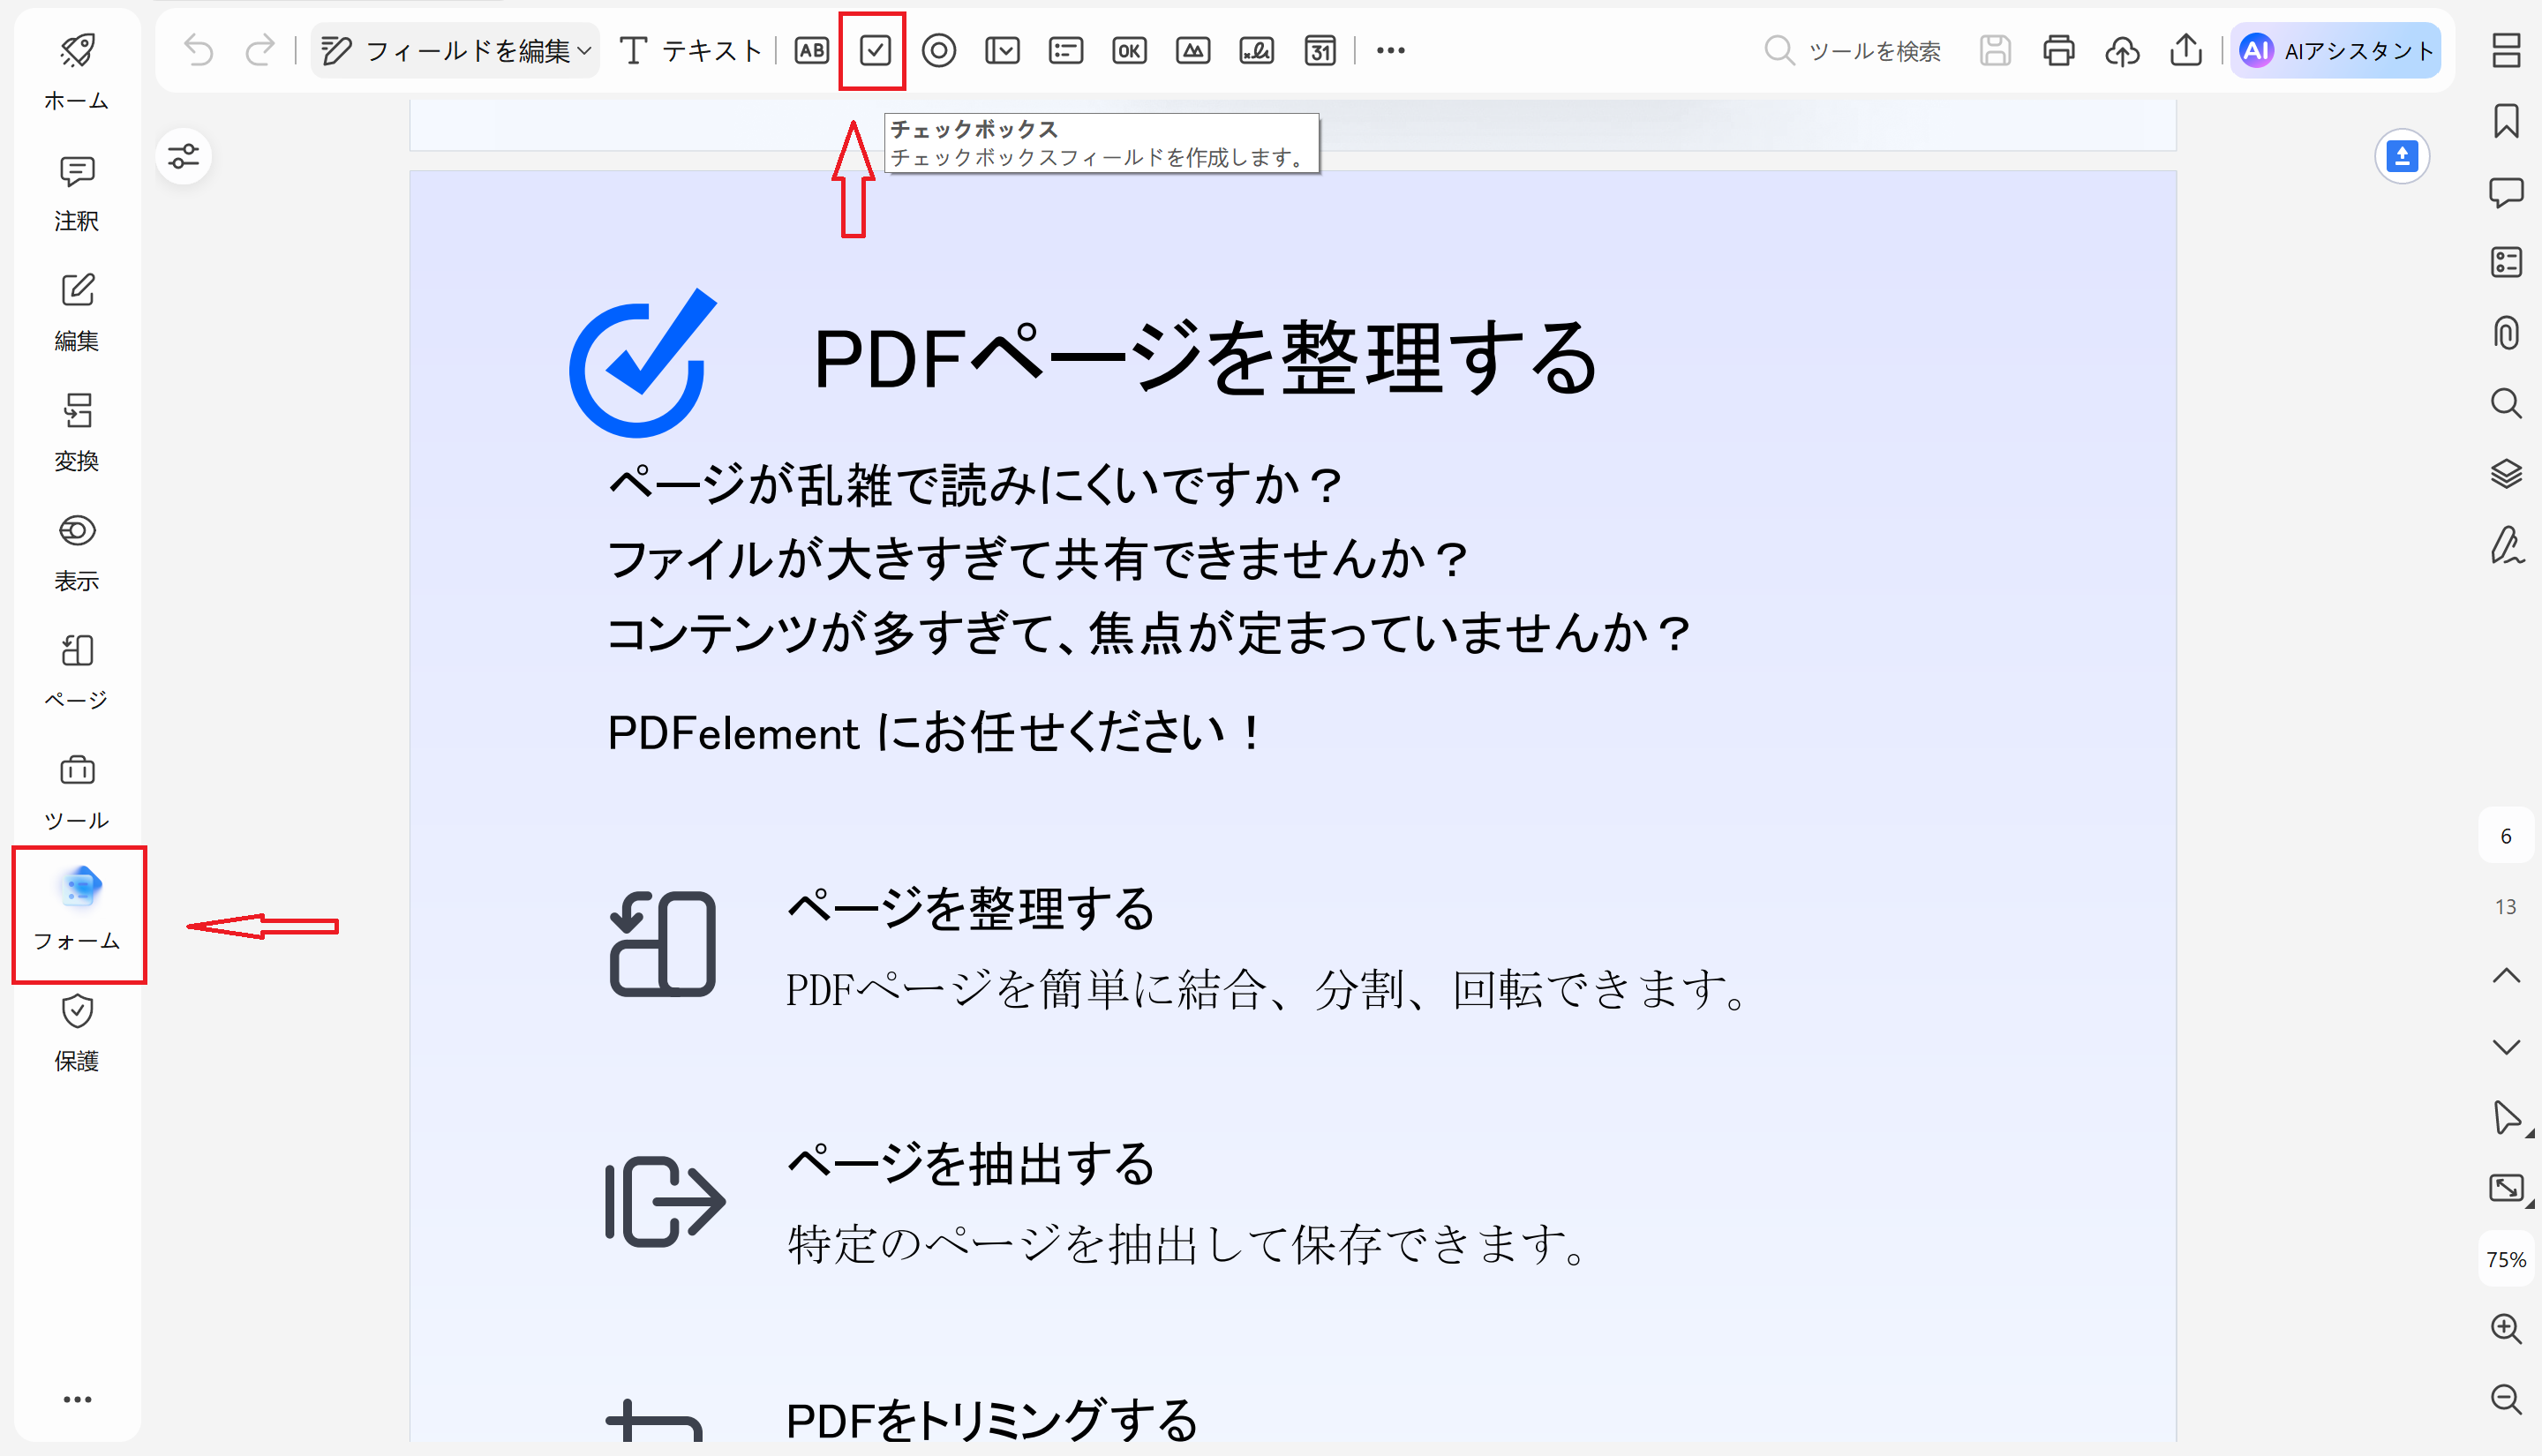Open the form fields list panel
The width and height of the screenshot is (2542, 1456).
[x=2506, y=262]
